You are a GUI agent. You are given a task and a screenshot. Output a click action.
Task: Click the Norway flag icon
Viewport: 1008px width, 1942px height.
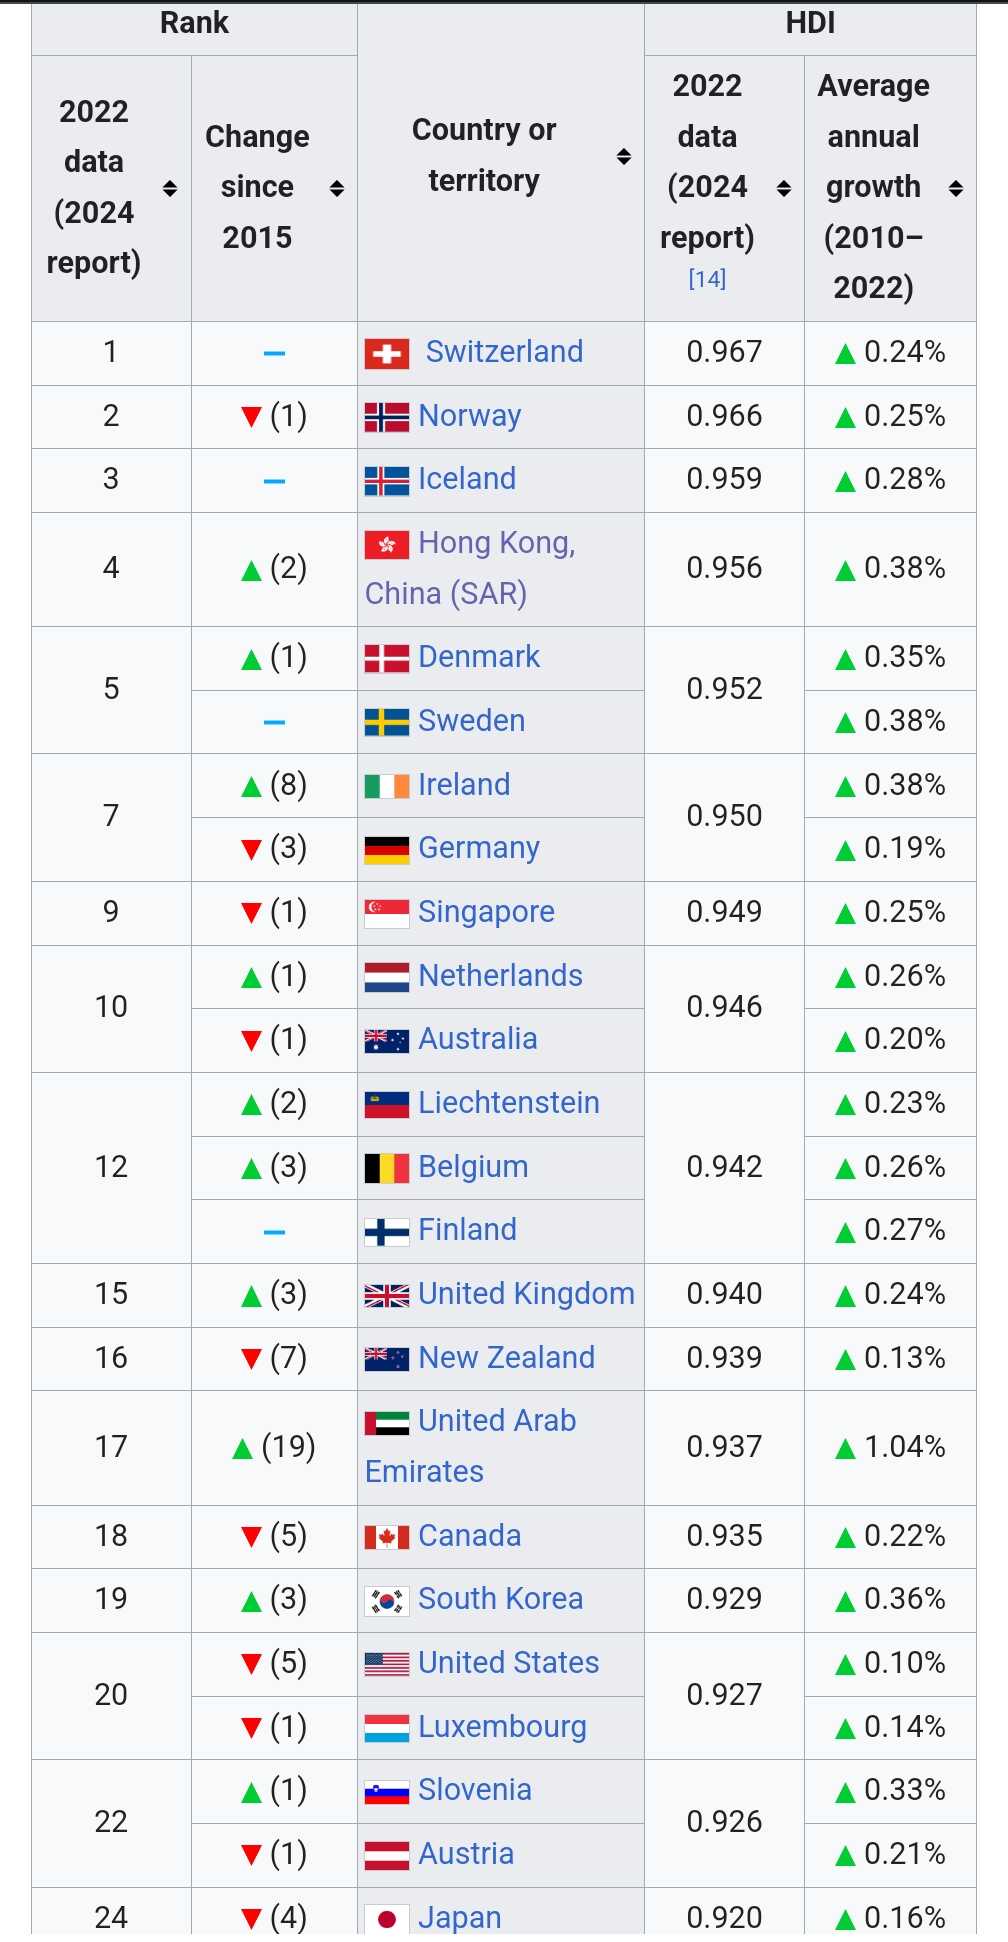pyautogui.click(x=387, y=417)
